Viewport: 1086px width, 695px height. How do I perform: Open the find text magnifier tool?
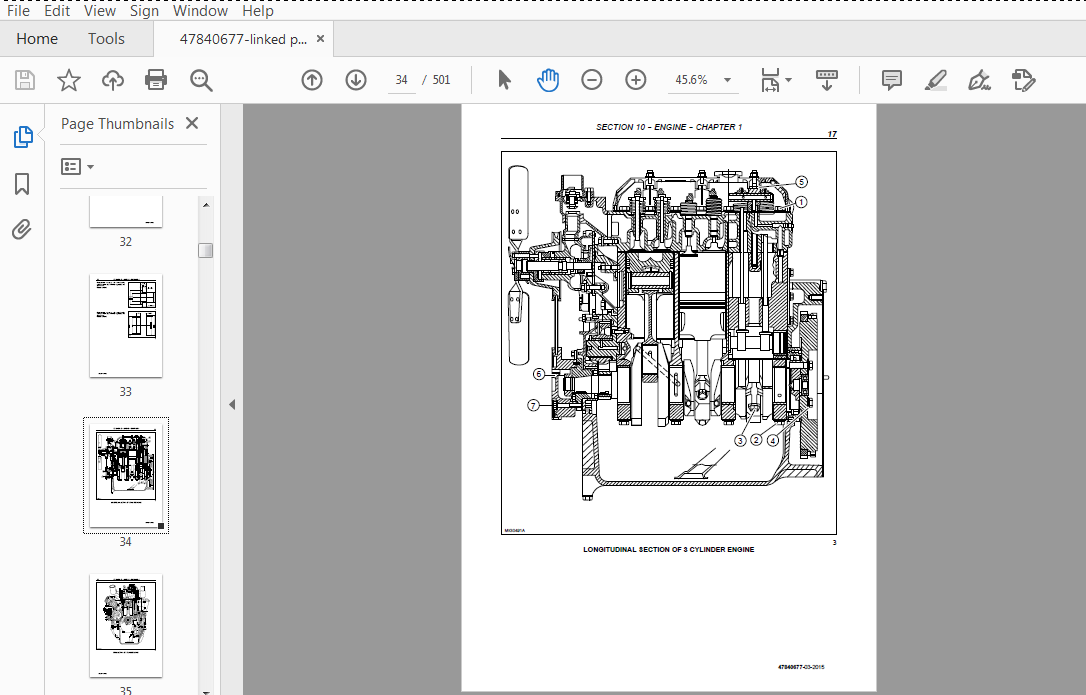pos(201,80)
